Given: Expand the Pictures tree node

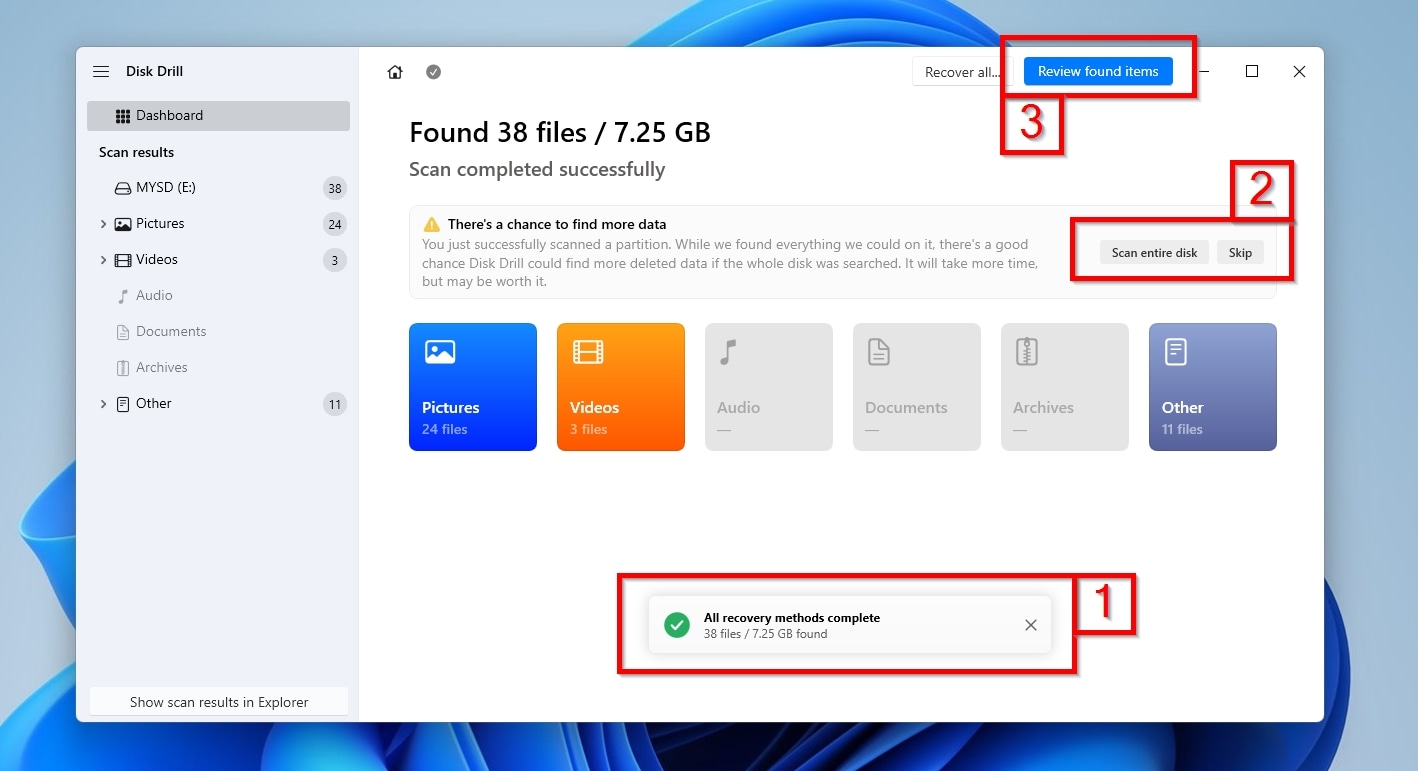Looking at the screenshot, I should click(103, 224).
